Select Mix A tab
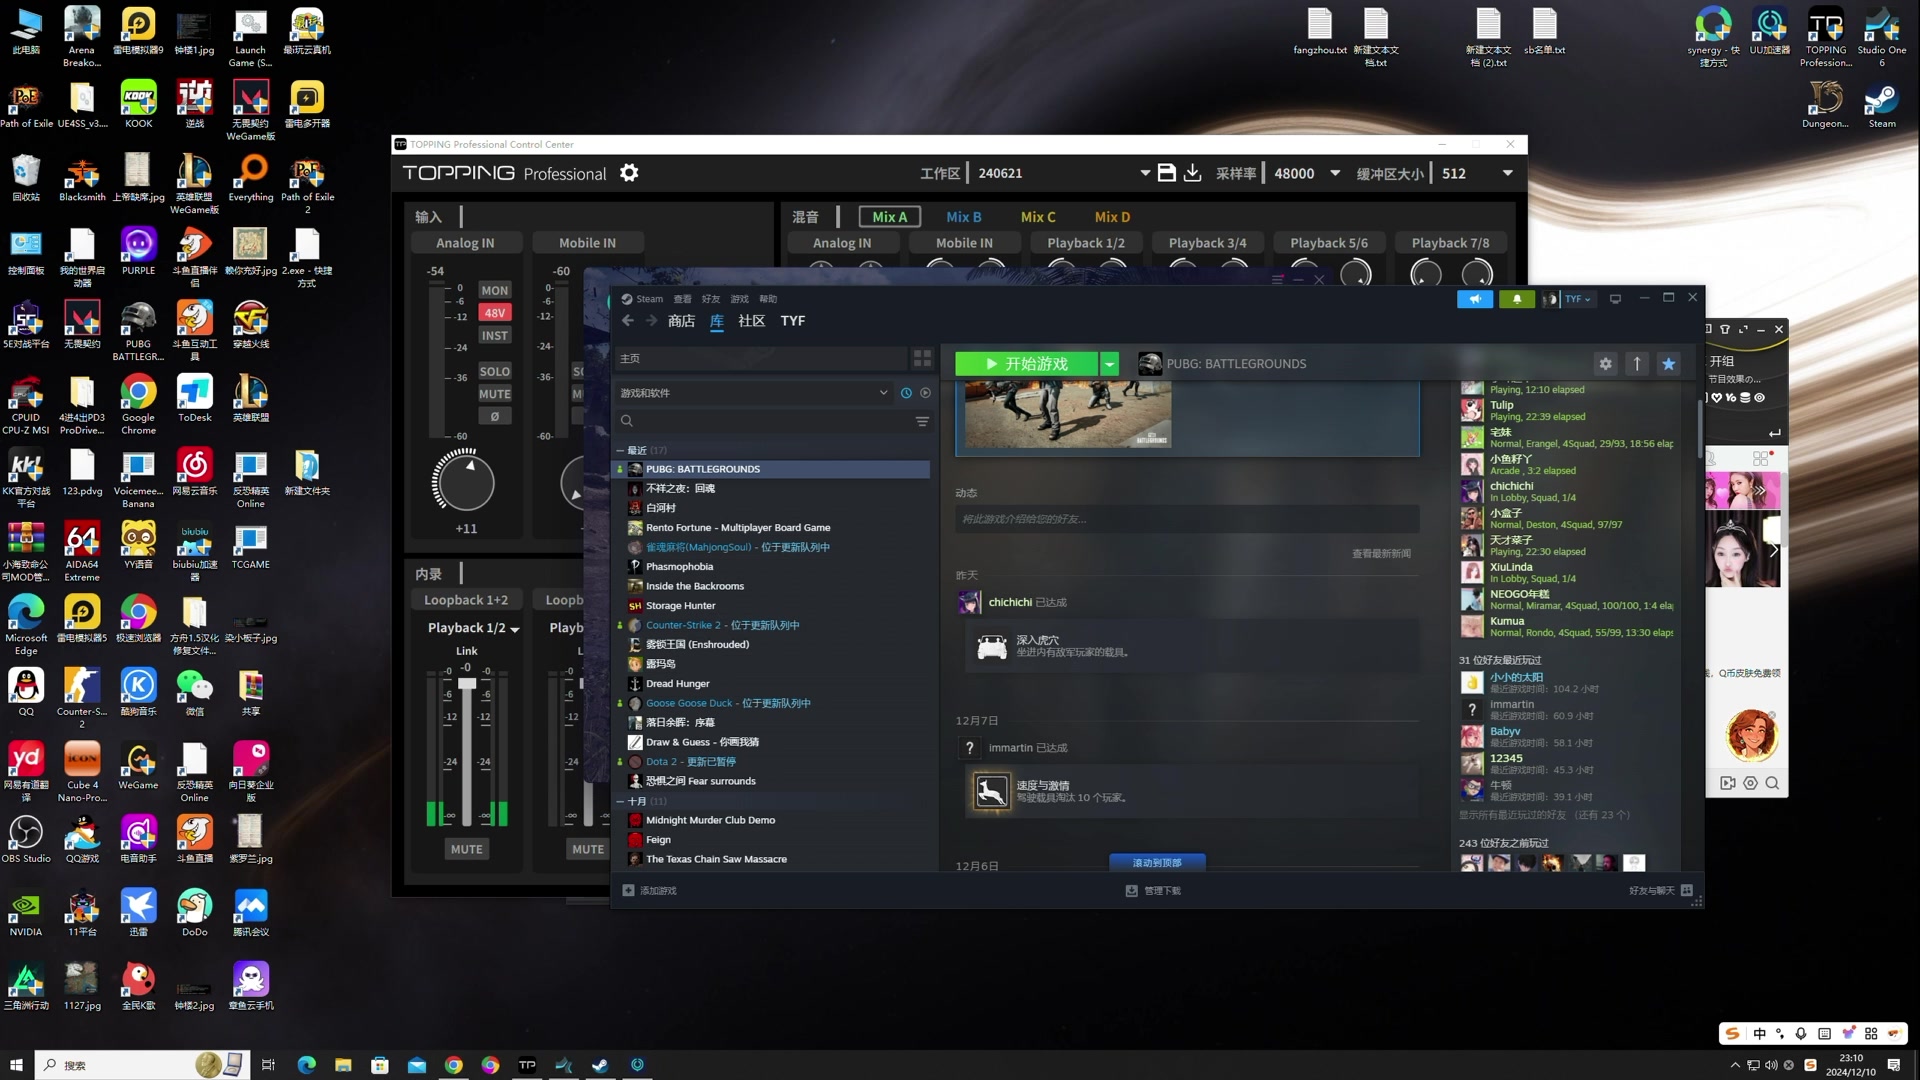 [x=889, y=217]
